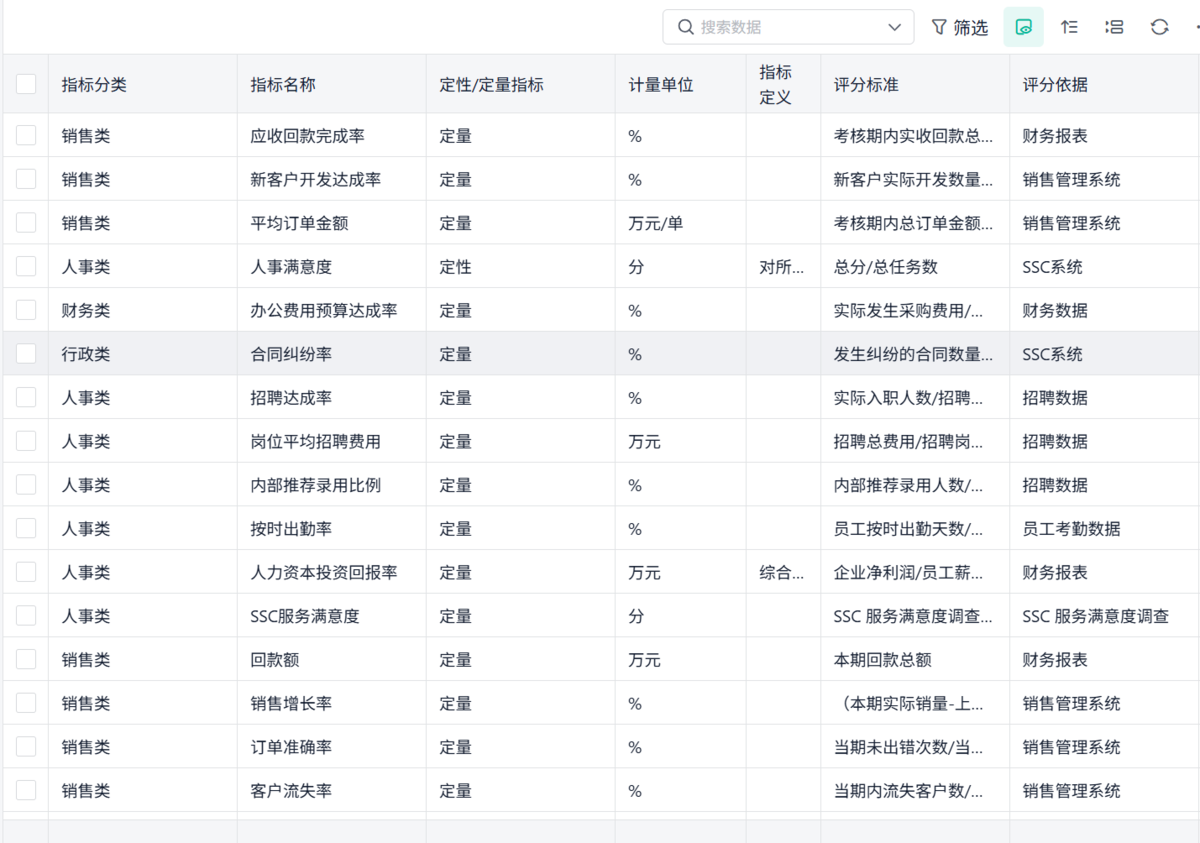Viewport: 1200px width, 843px height.
Task: Click the 计量单位 column header
Action: tap(681, 84)
